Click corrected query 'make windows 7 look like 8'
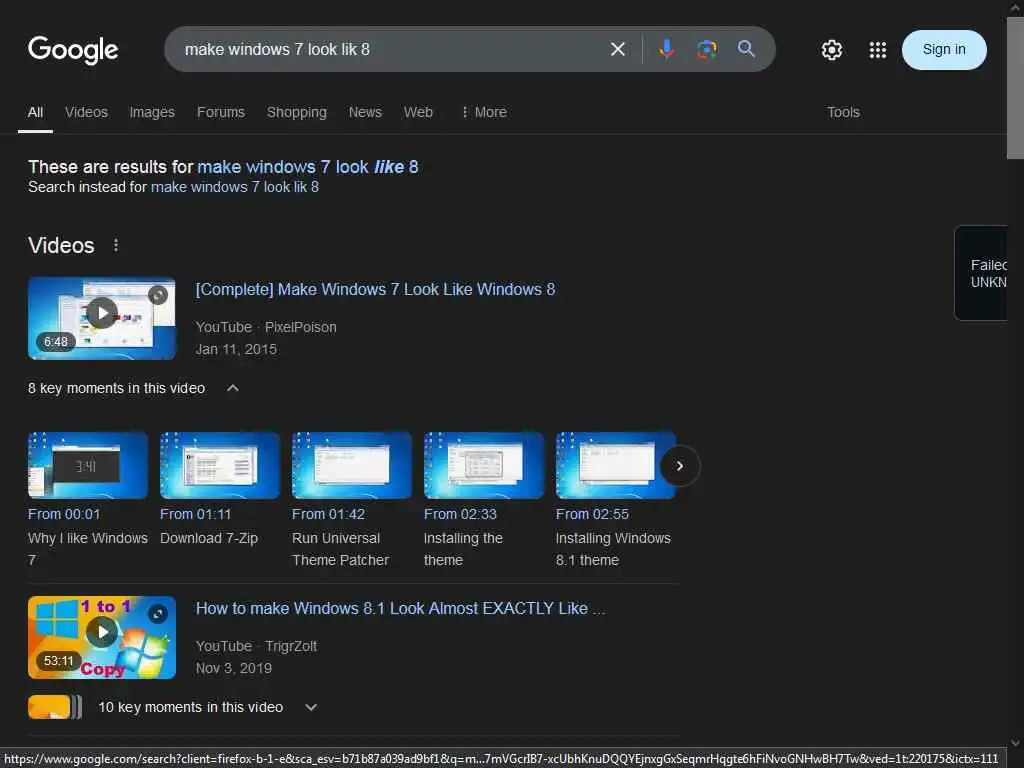 (308, 167)
